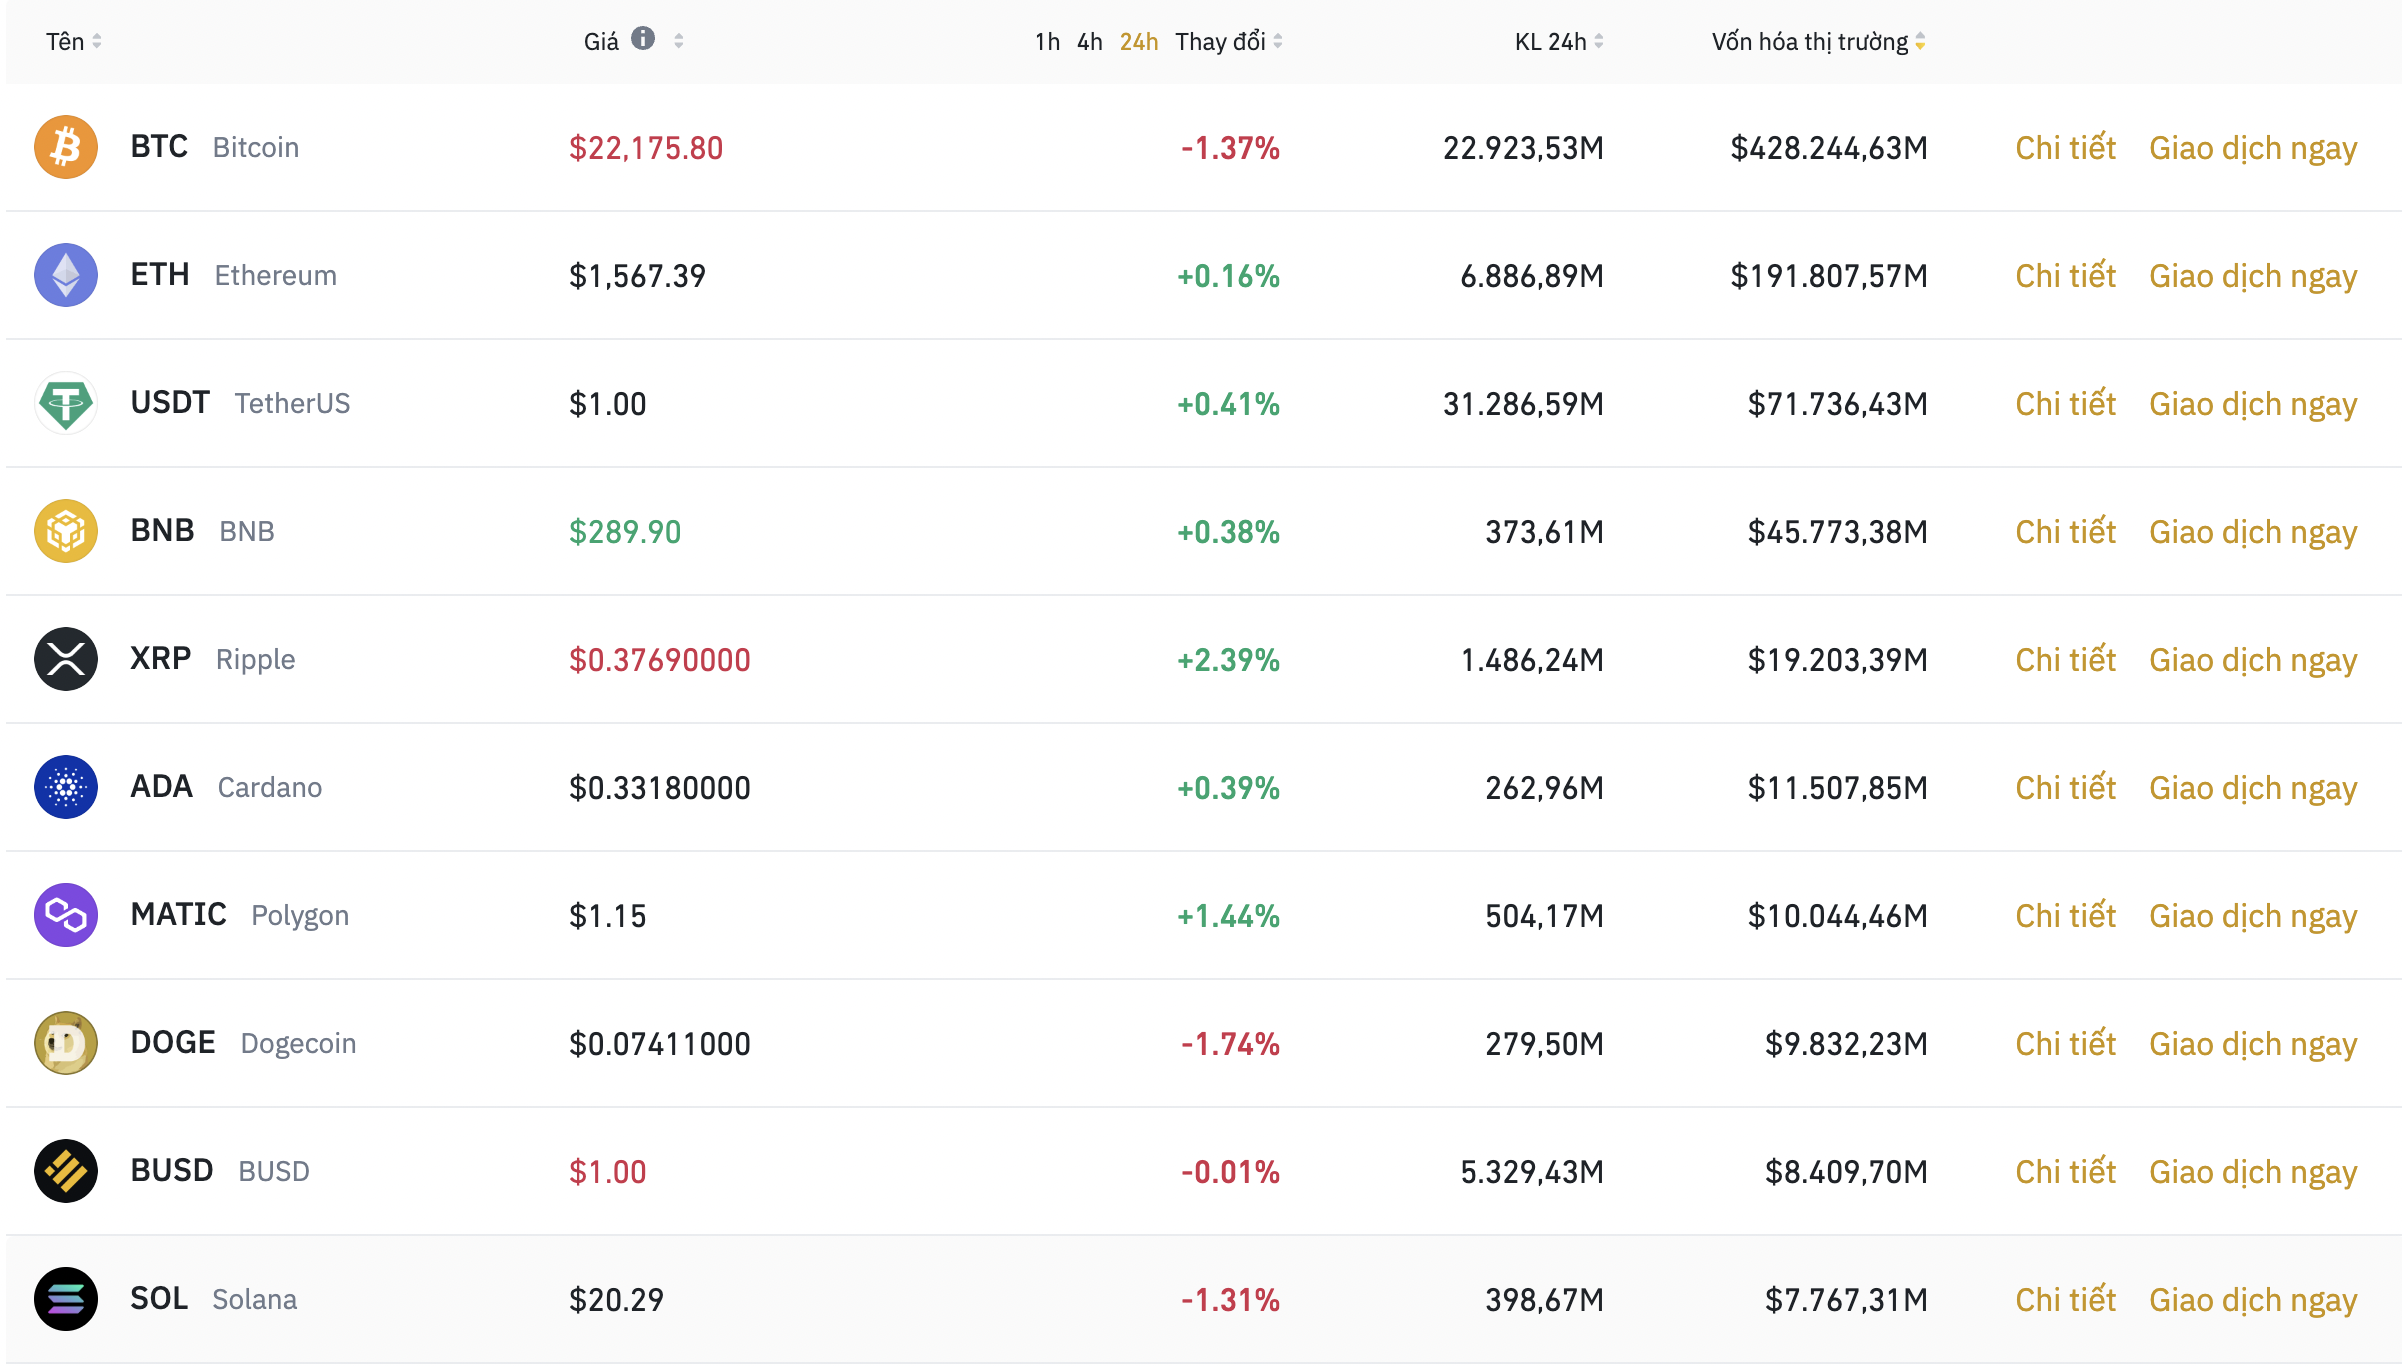View Chi tiết for MATIC
Image resolution: width=2402 pixels, height=1366 pixels.
[x=2065, y=916]
